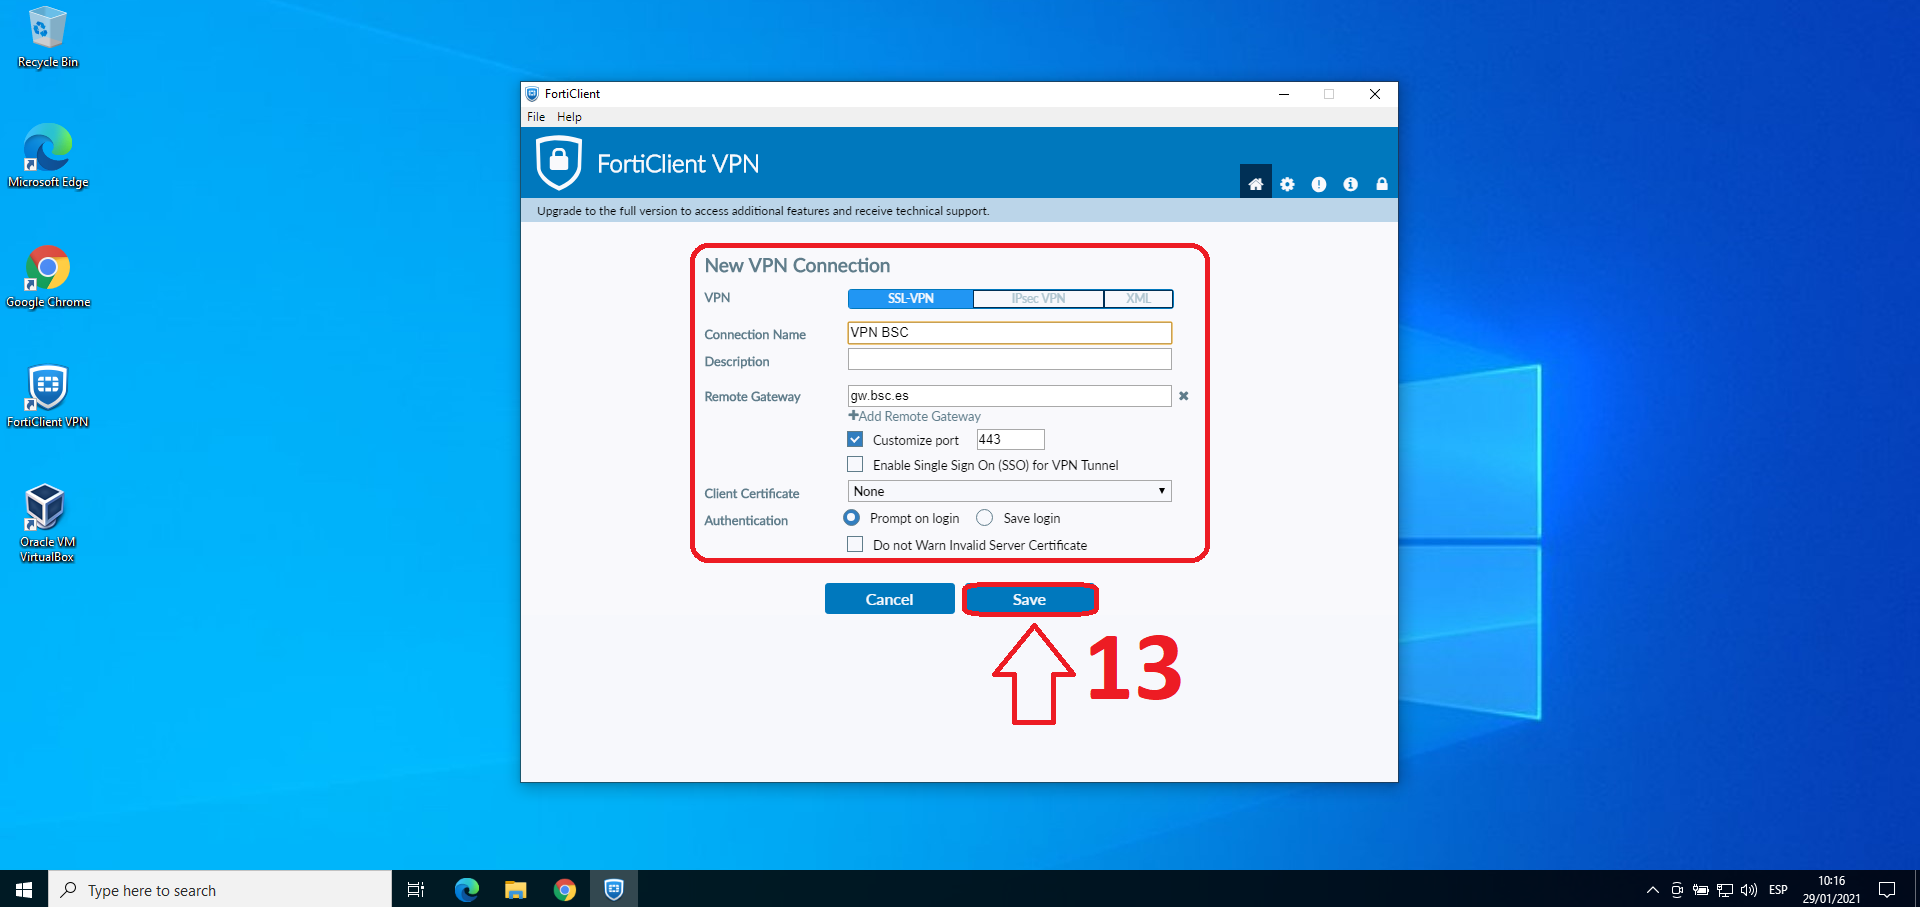Click the Description input field
1920x907 pixels.
tap(1009, 359)
